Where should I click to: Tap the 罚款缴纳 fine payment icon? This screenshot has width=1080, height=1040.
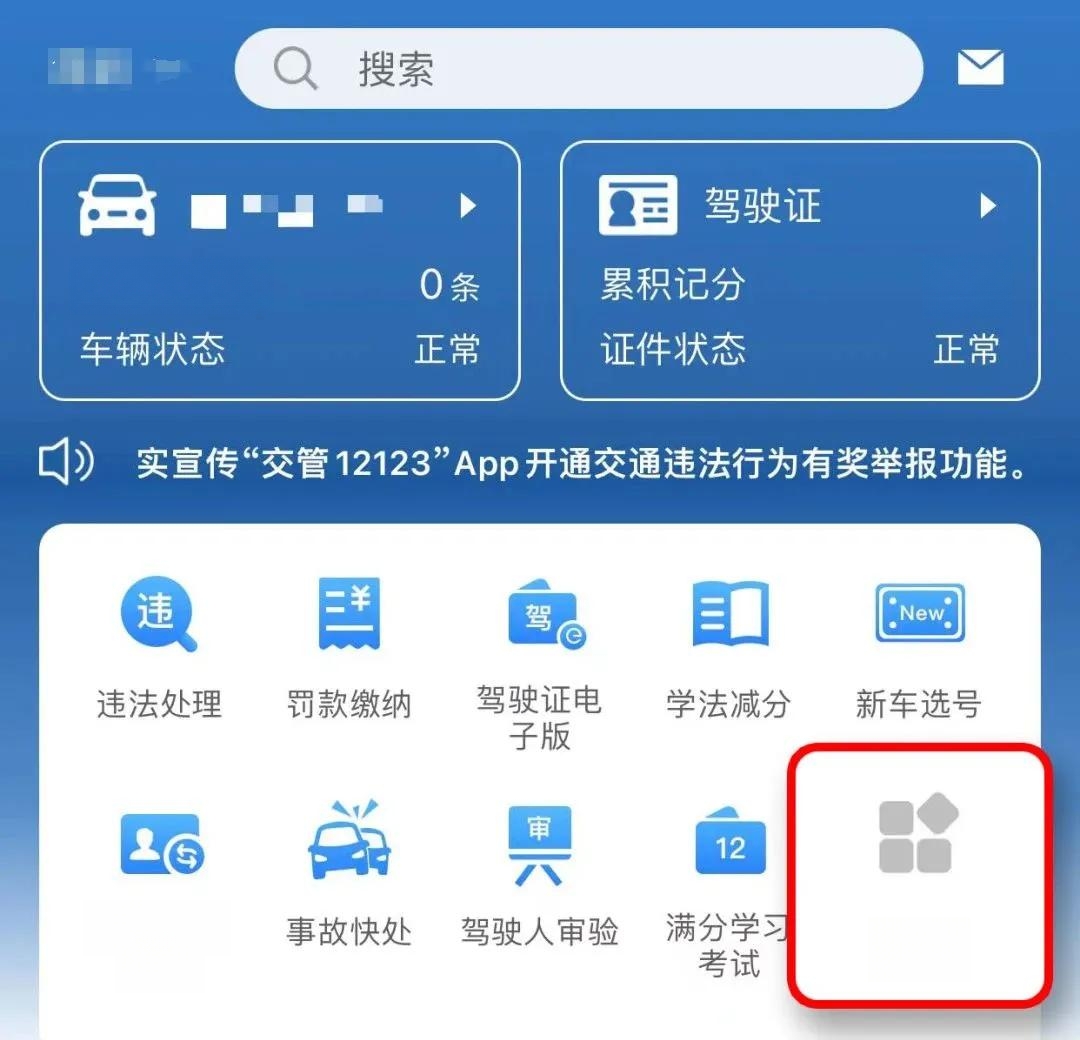349,614
